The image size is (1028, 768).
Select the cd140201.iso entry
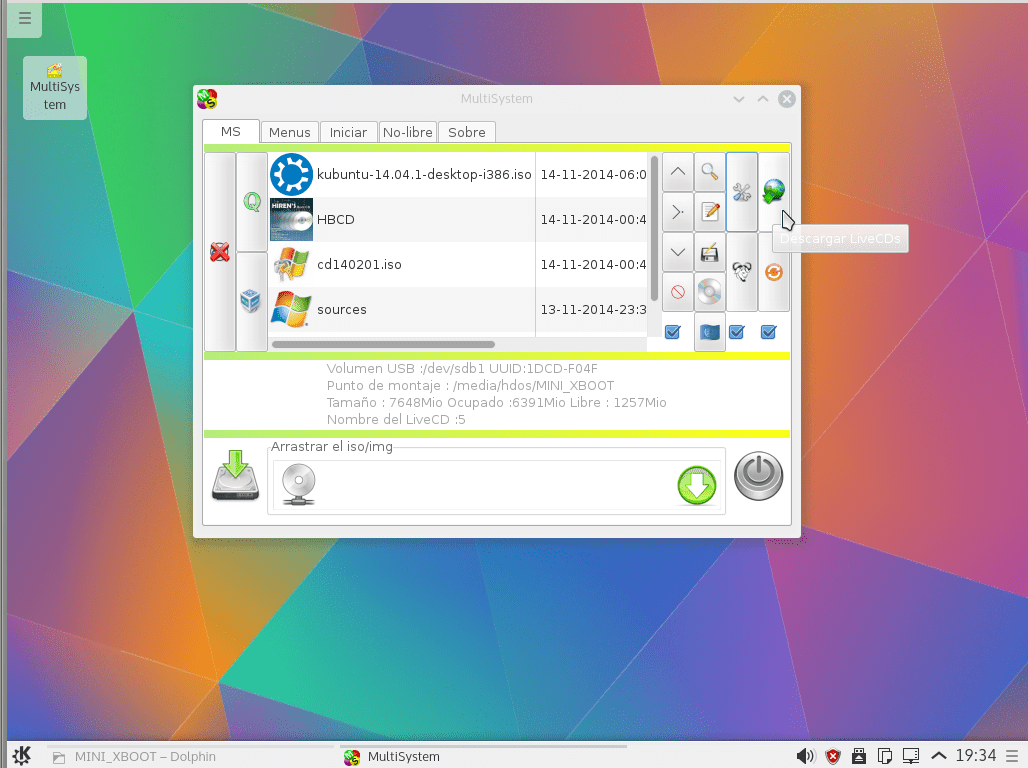pos(458,264)
